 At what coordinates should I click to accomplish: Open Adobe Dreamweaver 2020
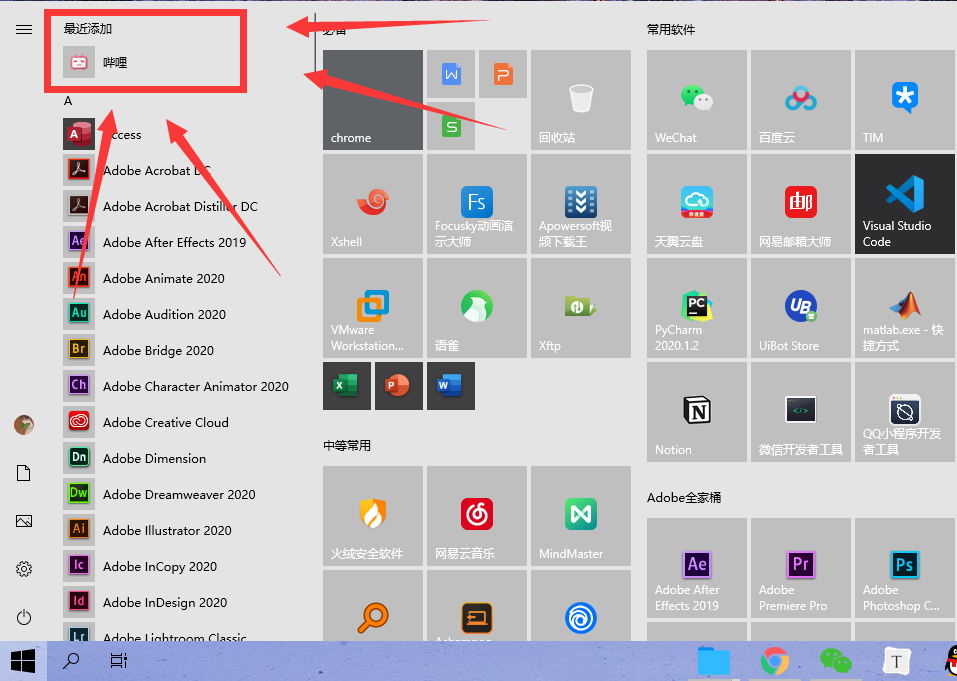(183, 494)
